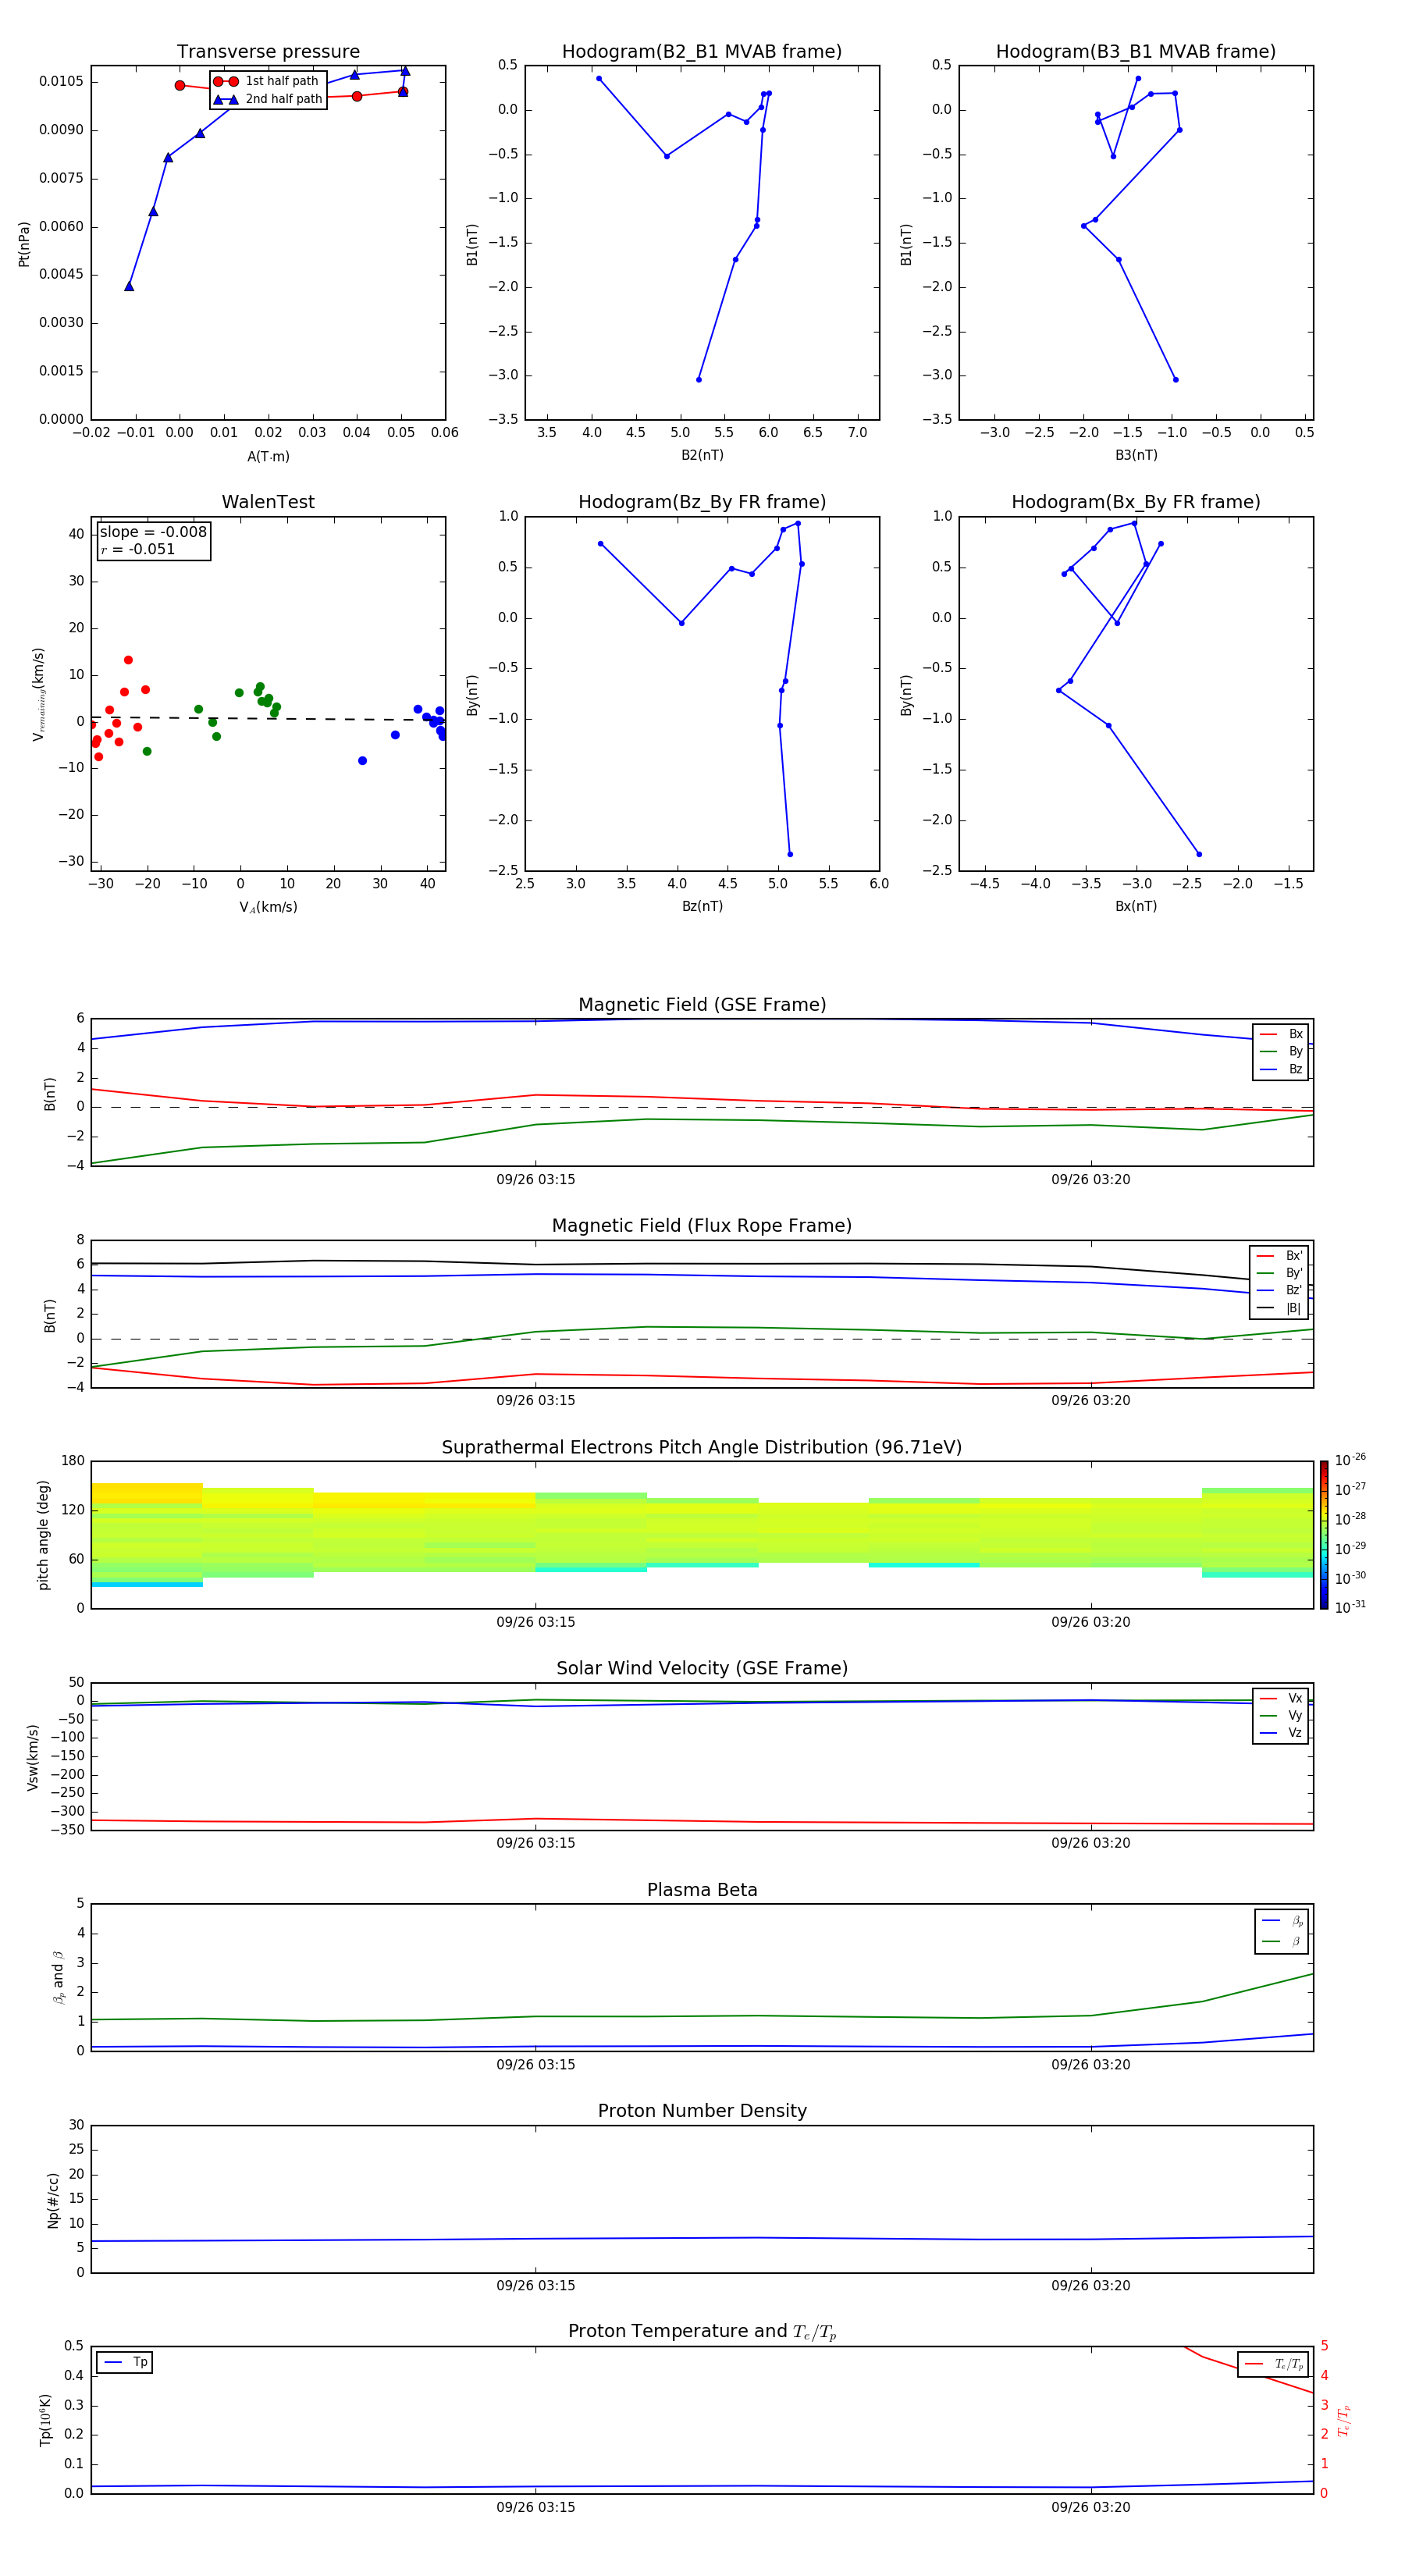Screen dimensions: 1405x2576
Task: Select the 'Hodogram(B2_B1 MVAB frame)' title
Action: 702,52
